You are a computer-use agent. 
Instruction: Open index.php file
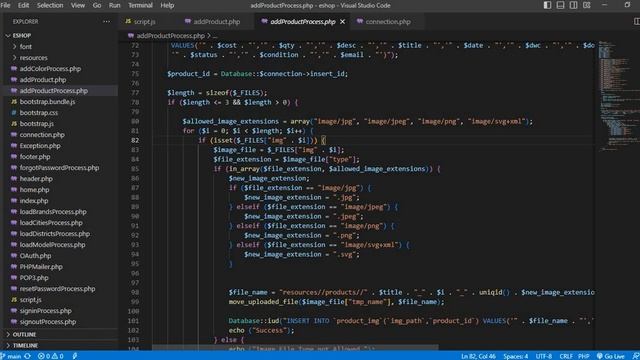(x=34, y=201)
